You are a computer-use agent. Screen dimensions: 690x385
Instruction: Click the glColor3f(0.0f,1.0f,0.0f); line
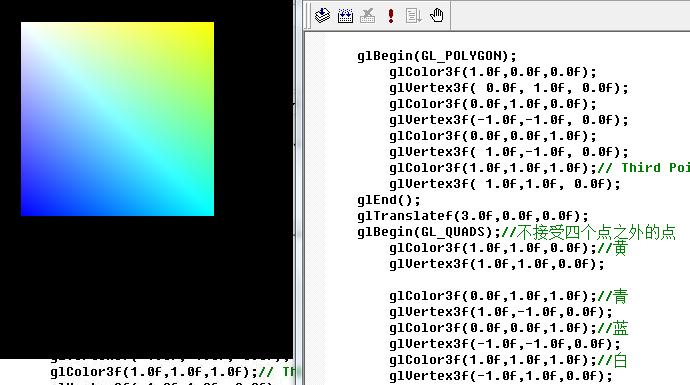492,104
